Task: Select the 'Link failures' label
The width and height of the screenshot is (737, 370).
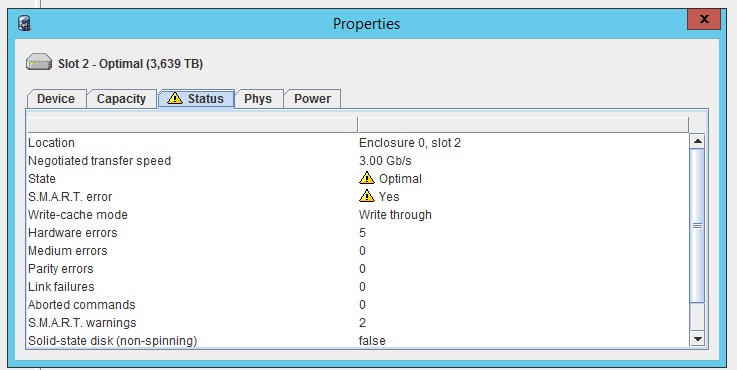Action: point(61,287)
